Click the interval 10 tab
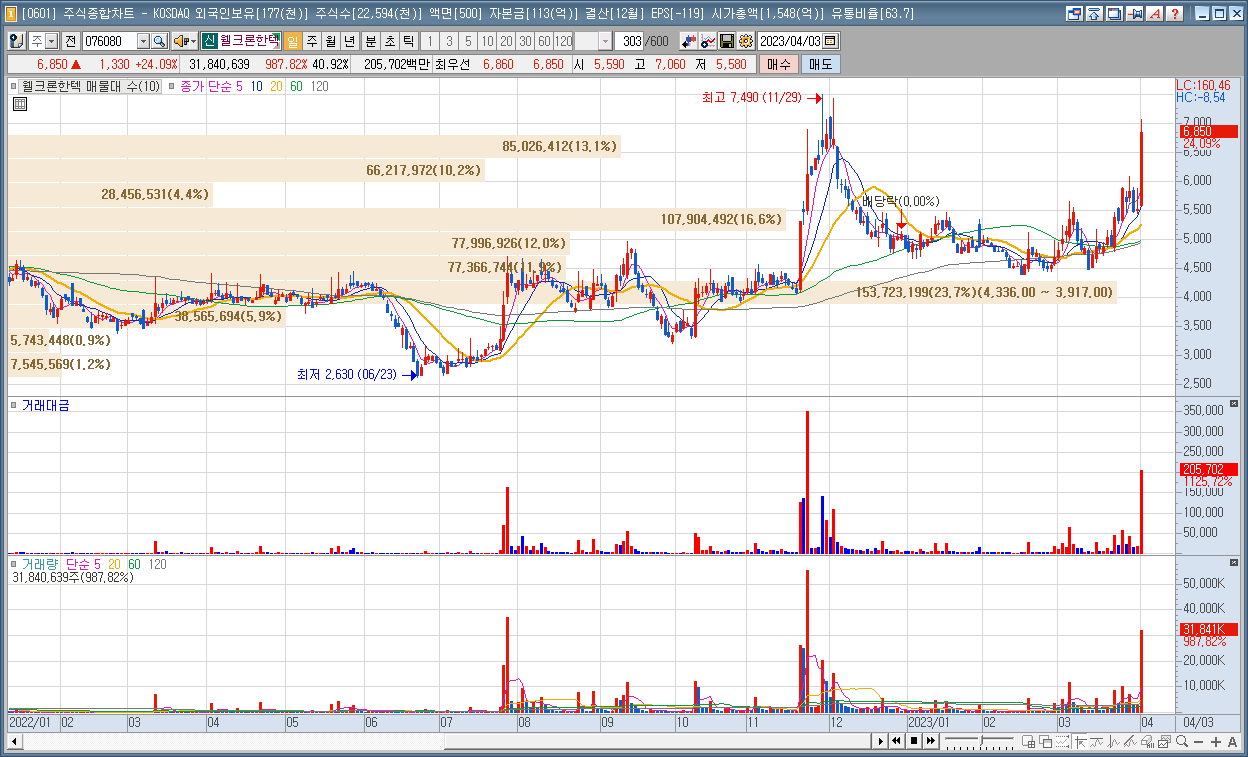The height and width of the screenshot is (757, 1248). (487, 41)
